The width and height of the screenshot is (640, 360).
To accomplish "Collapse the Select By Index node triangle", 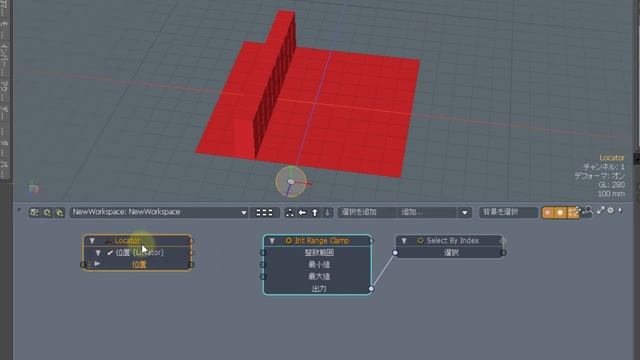I will (404, 241).
